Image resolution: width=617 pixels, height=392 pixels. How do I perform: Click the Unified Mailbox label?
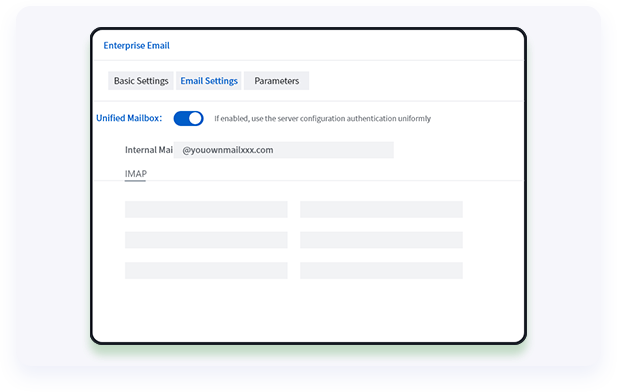point(129,118)
